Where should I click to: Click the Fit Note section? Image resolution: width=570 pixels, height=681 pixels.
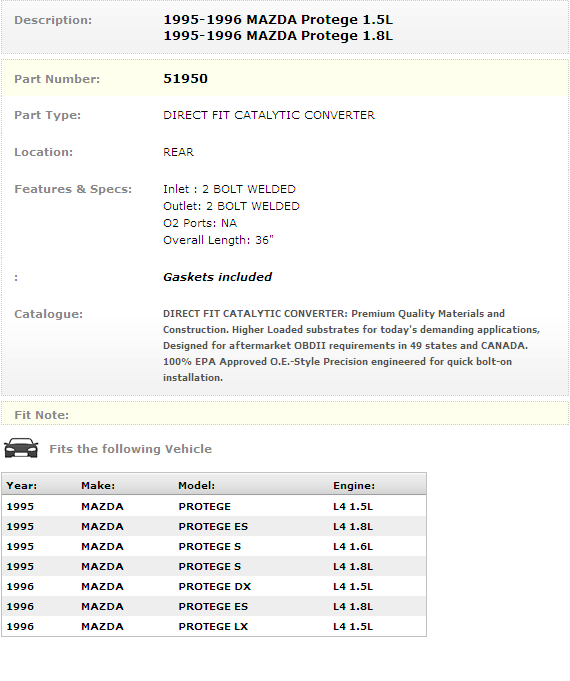(285, 414)
